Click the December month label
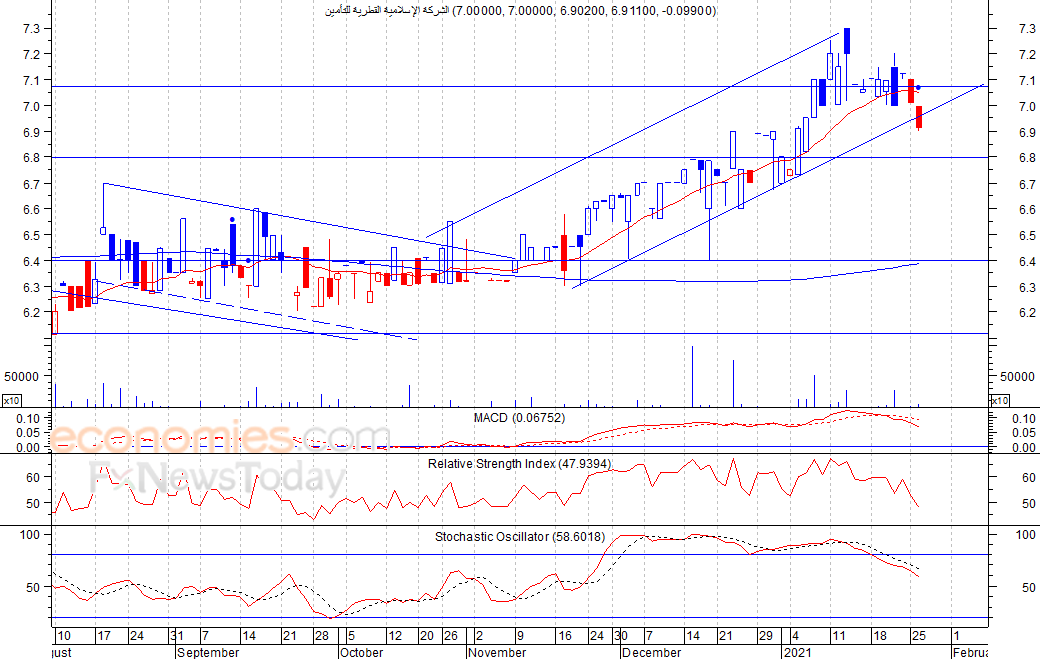The height and width of the screenshot is (659, 1040). coord(651,652)
